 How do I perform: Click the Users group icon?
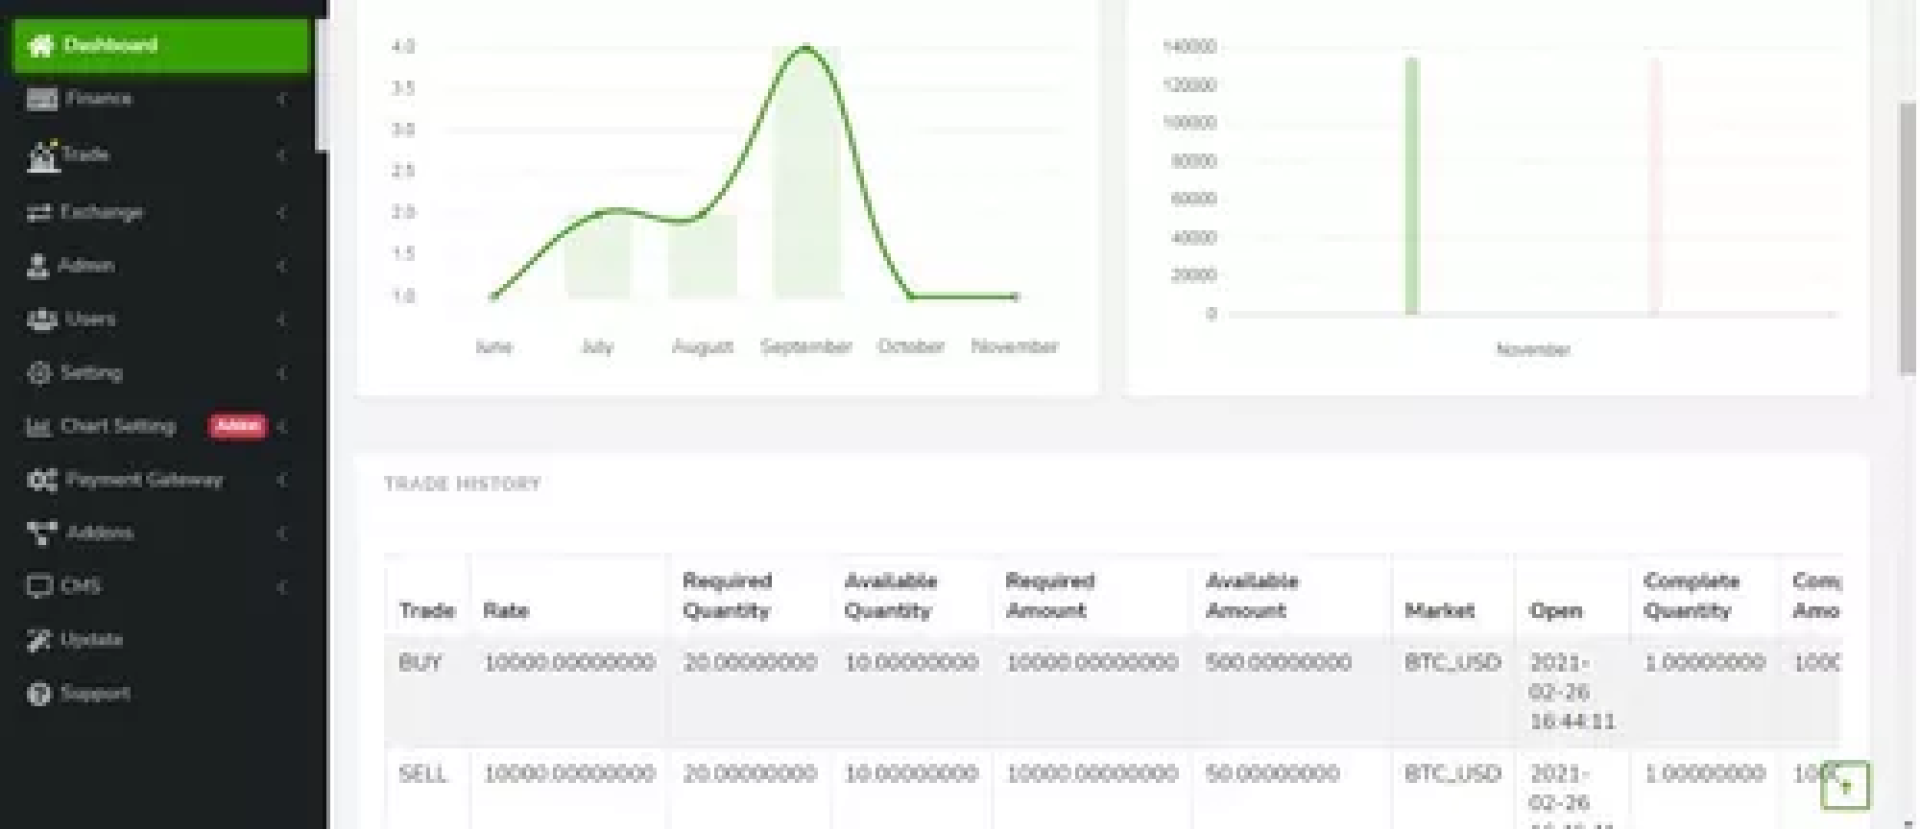(x=41, y=320)
